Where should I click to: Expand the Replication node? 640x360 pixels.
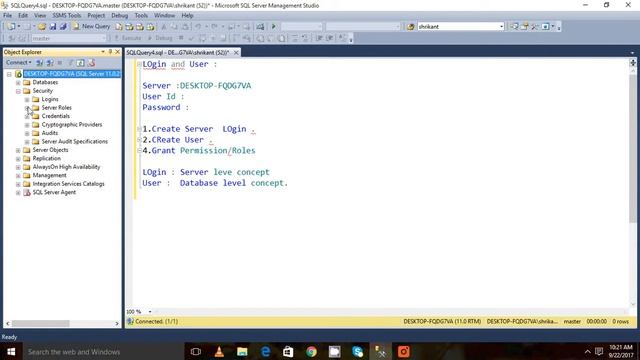pyautogui.click(x=18, y=159)
